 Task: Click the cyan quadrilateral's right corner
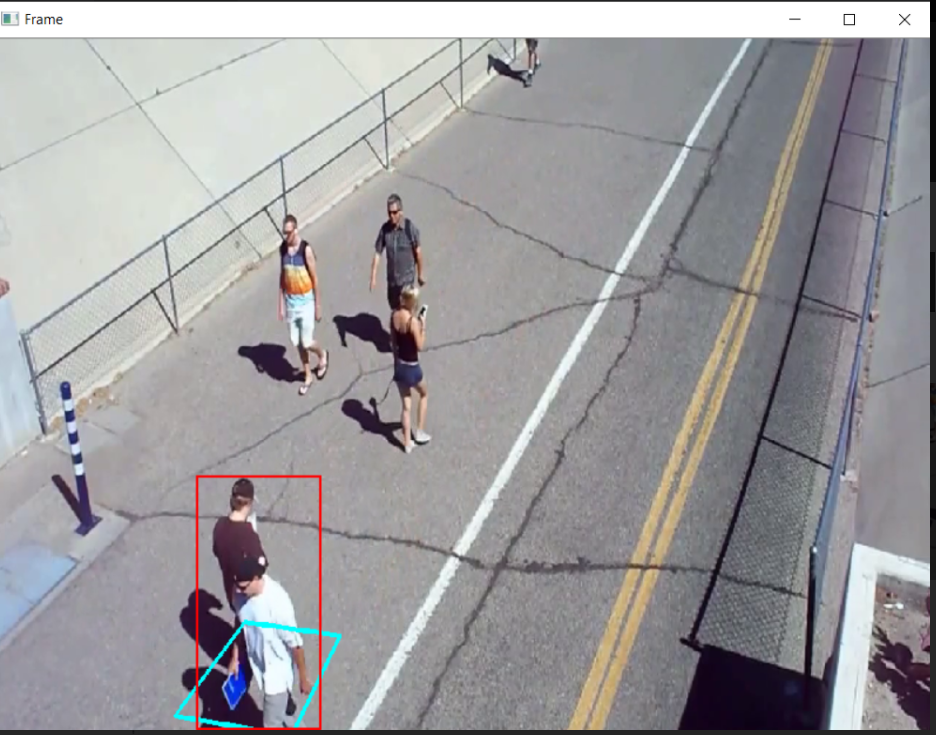tap(339, 635)
